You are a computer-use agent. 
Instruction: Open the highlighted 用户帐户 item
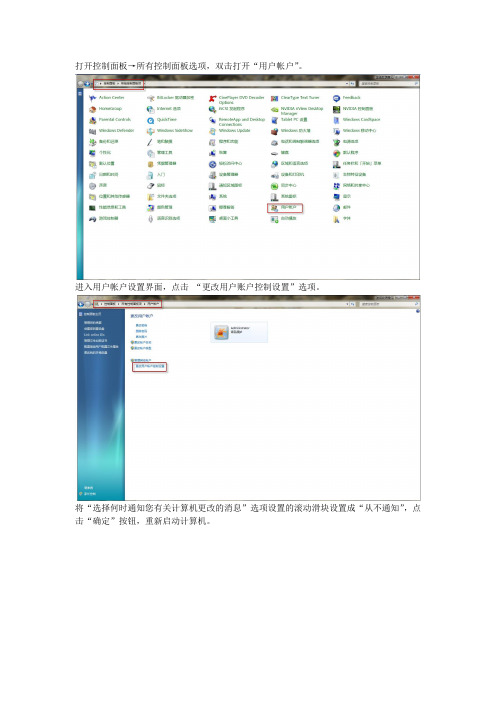285,208
